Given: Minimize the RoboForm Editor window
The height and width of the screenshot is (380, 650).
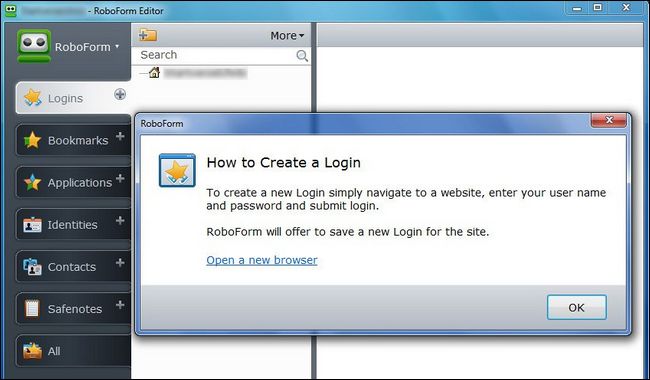Looking at the screenshot, I should tap(577, 8).
